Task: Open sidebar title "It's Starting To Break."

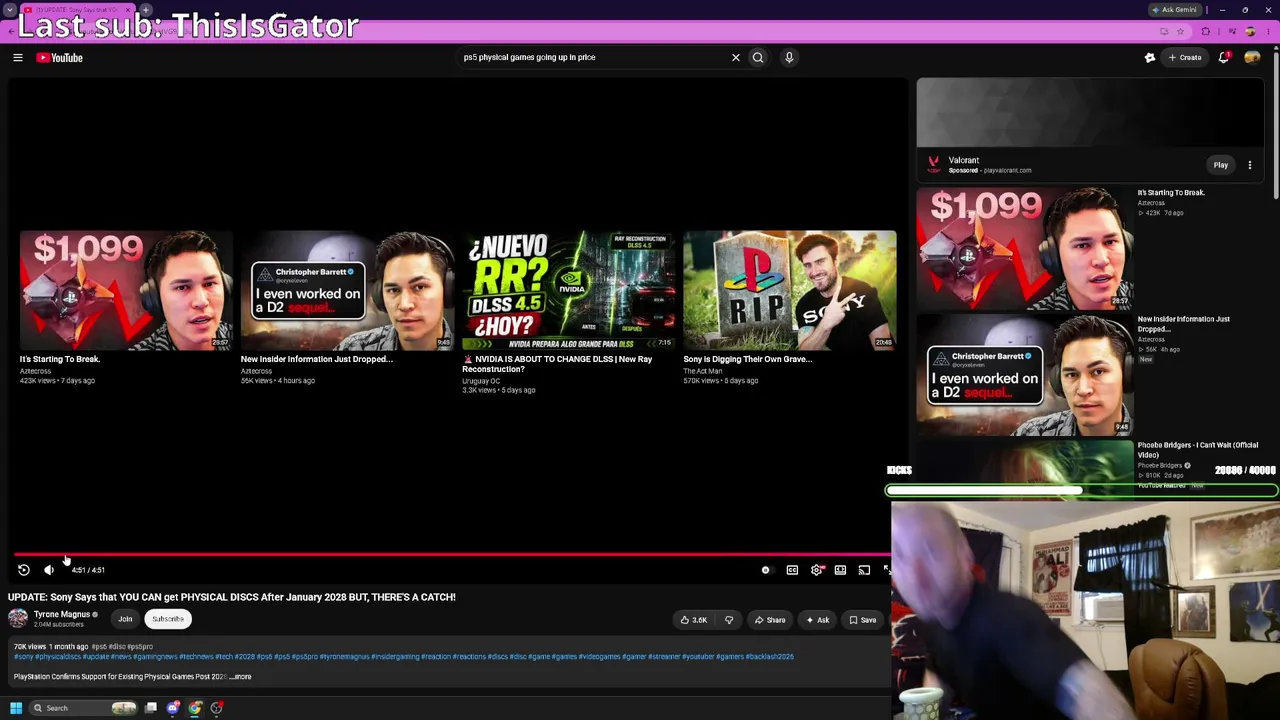Action: (x=1171, y=193)
